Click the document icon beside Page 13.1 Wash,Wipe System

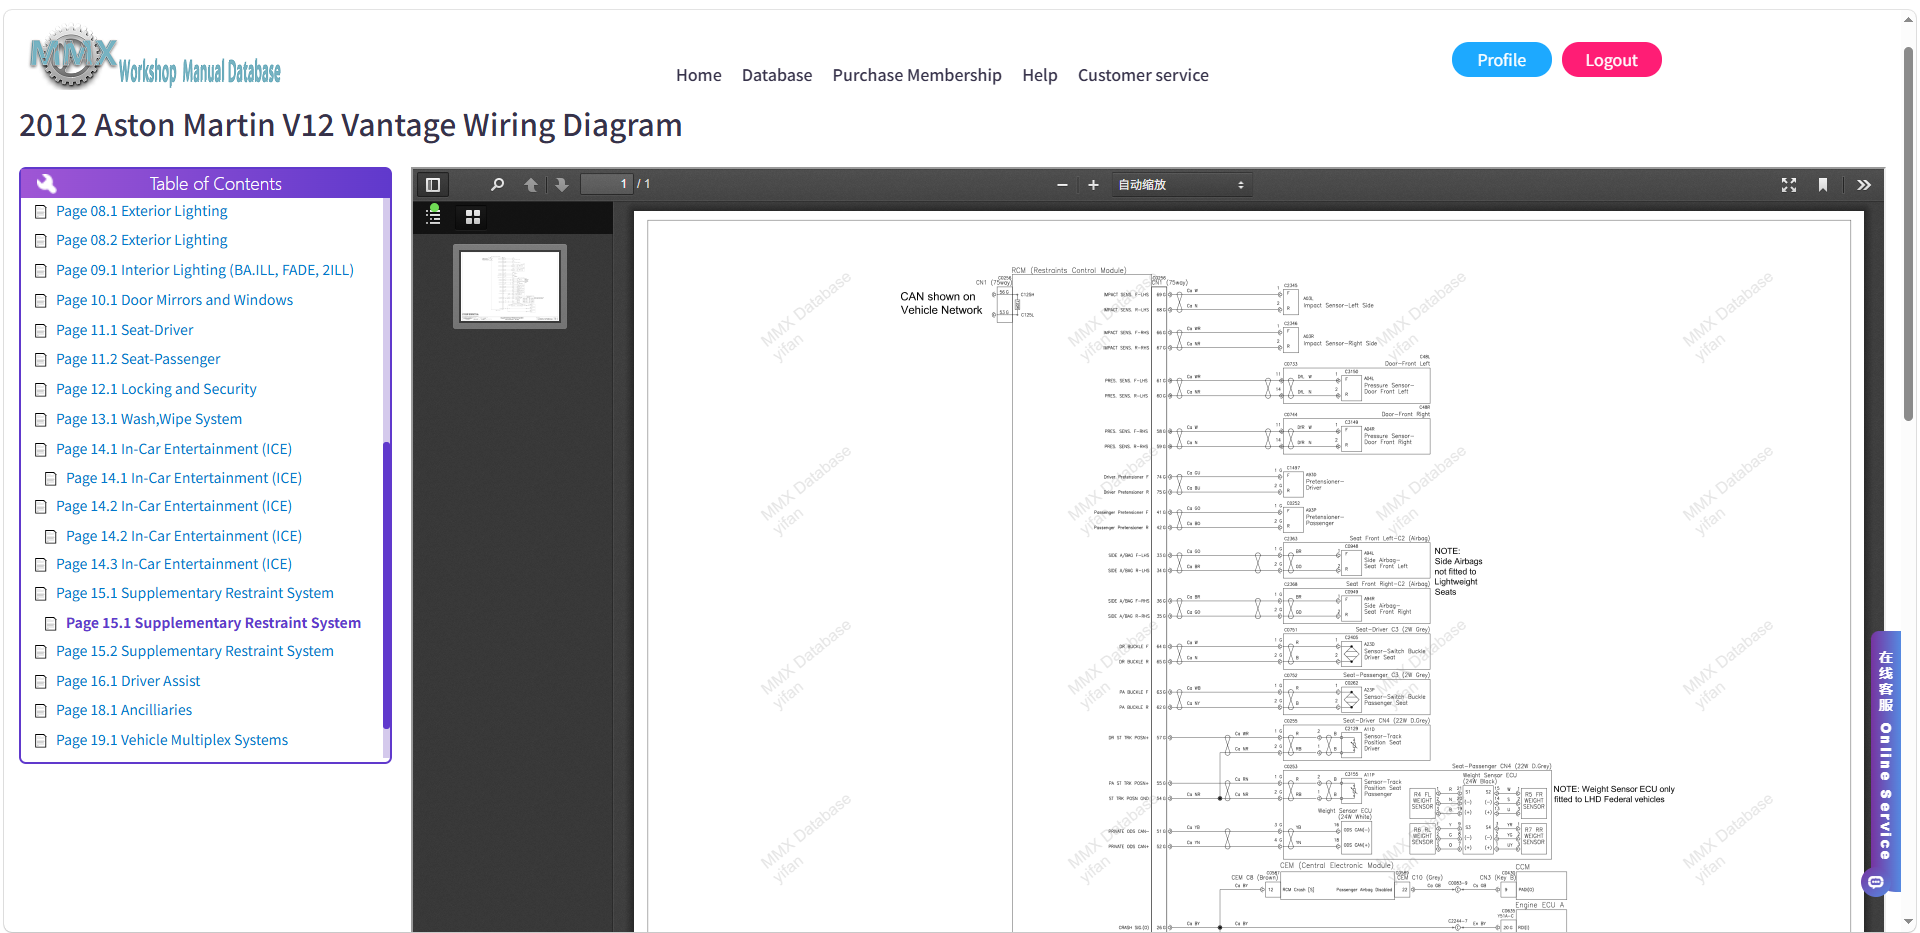41,420
